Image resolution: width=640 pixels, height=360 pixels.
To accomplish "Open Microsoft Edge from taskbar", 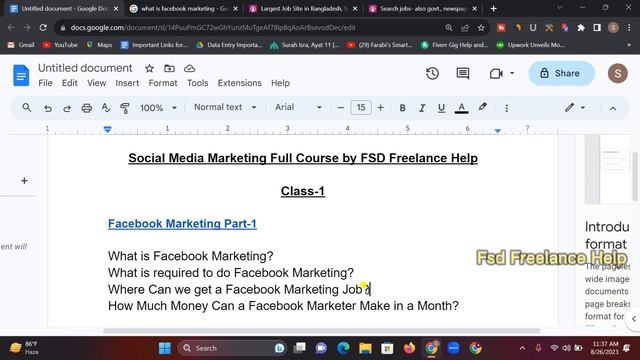I will (x=343, y=348).
